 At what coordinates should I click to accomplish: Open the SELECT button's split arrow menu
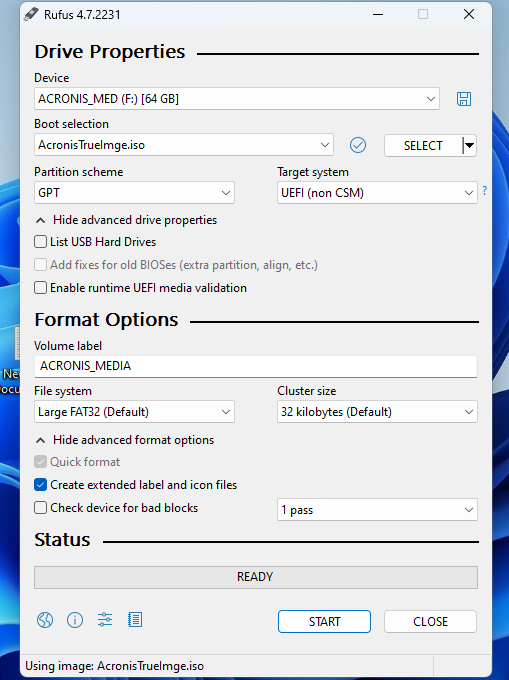469,145
